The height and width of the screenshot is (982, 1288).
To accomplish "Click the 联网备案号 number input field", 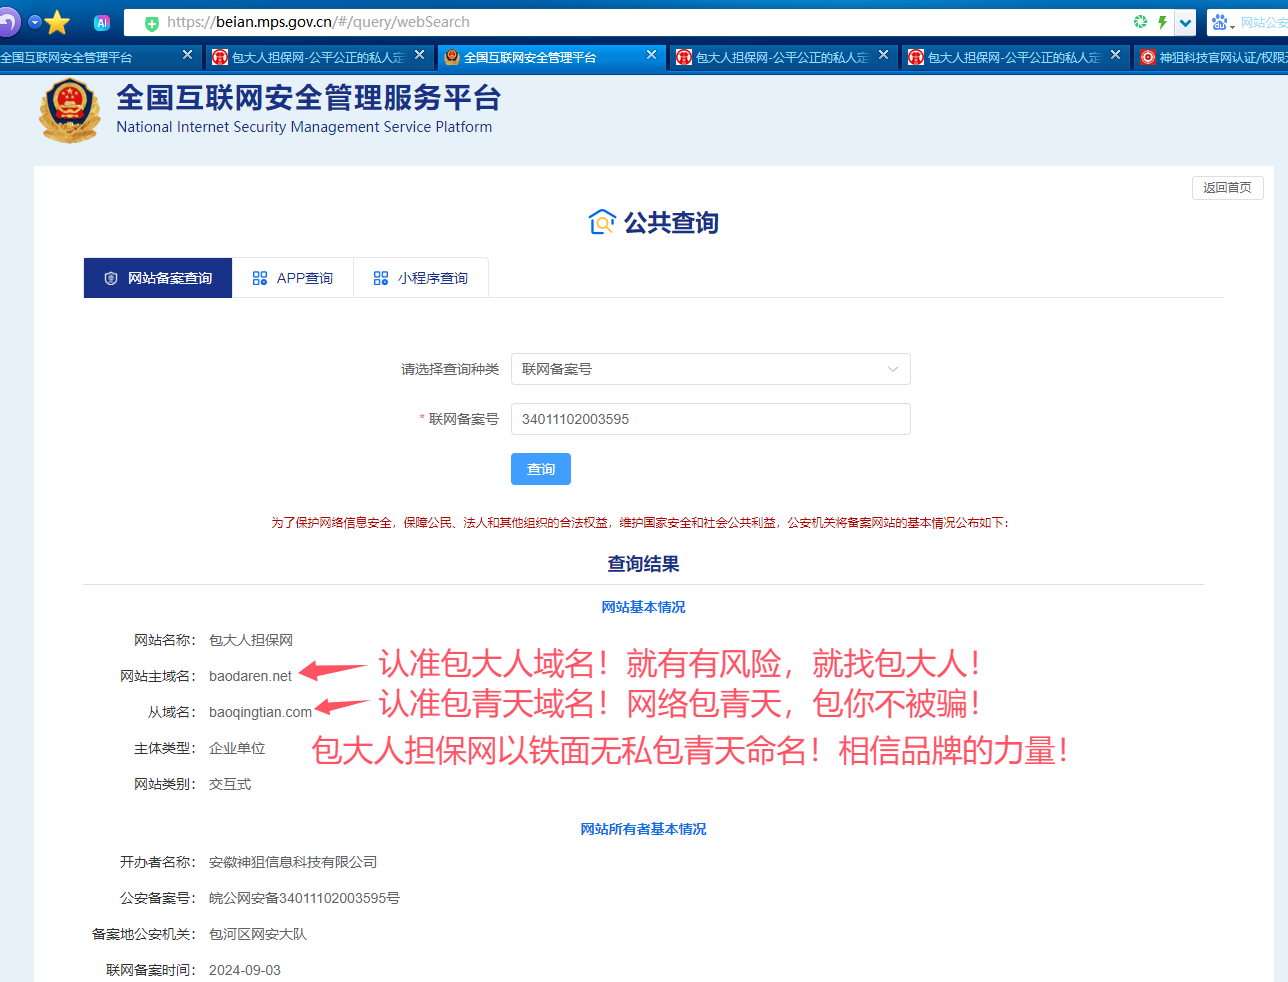I will [x=710, y=419].
